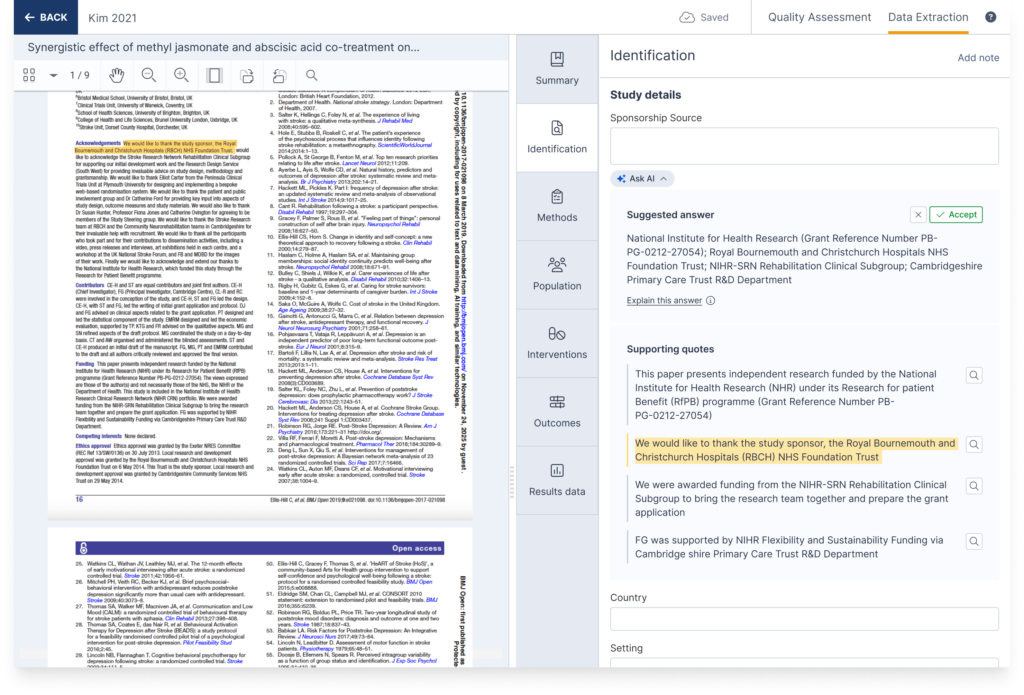
Task: Go back using the BACK button
Action: pos(46,17)
